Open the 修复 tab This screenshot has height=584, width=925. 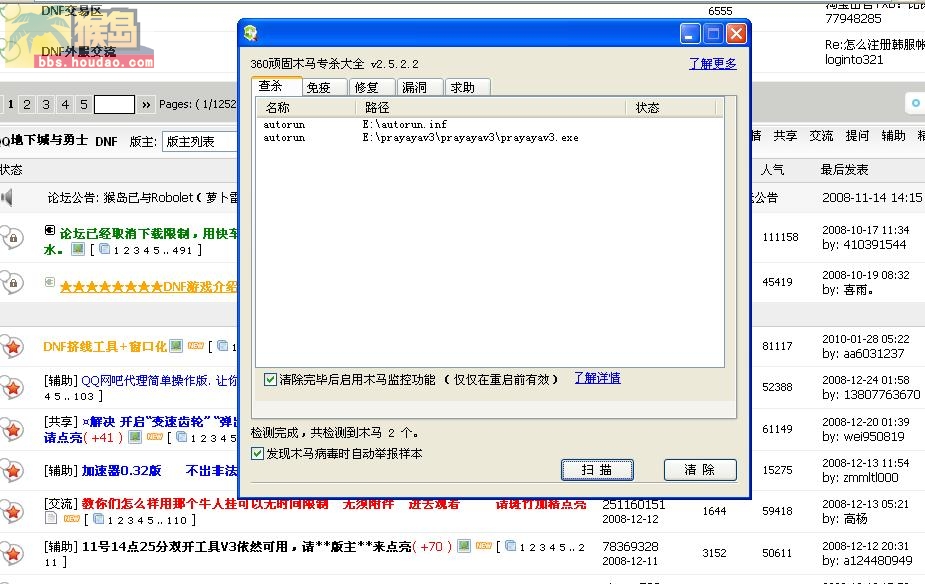(x=372, y=87)
